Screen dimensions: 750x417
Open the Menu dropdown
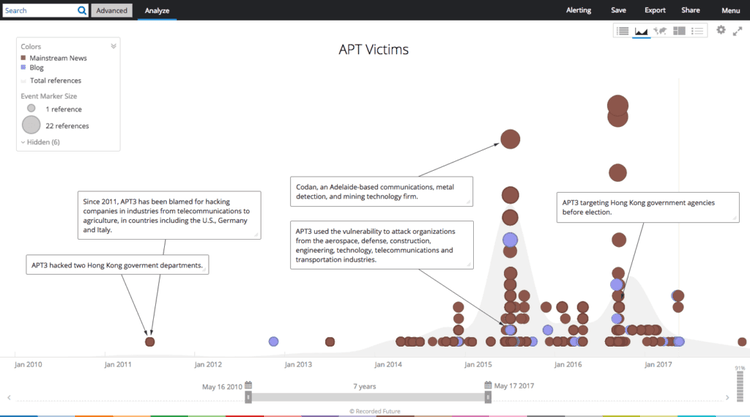click(730, 10)
